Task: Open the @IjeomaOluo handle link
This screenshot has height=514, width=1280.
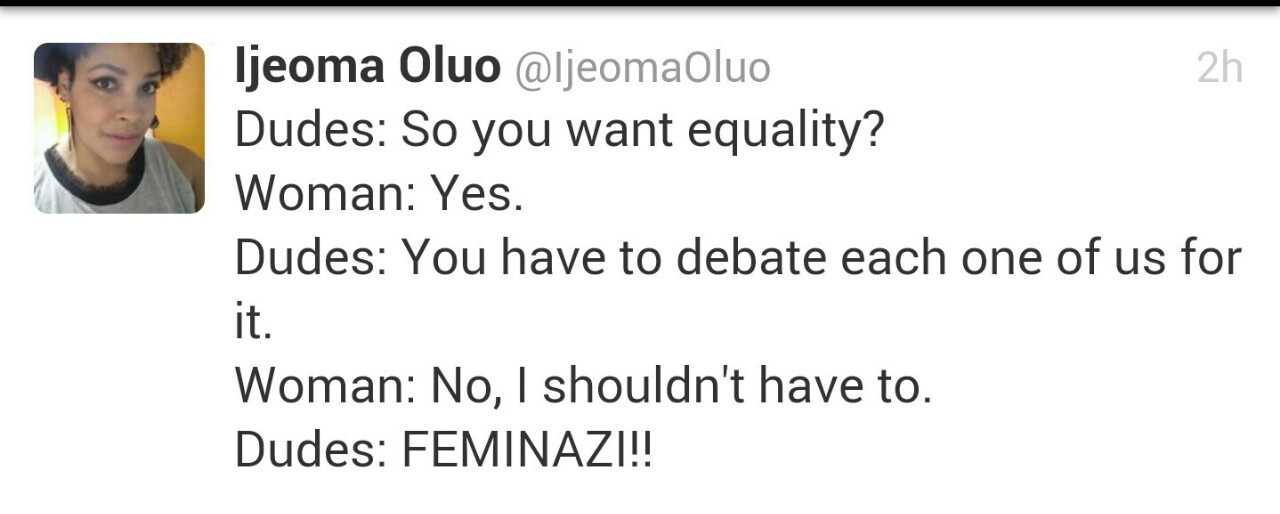Action: (x=642, y=69)
